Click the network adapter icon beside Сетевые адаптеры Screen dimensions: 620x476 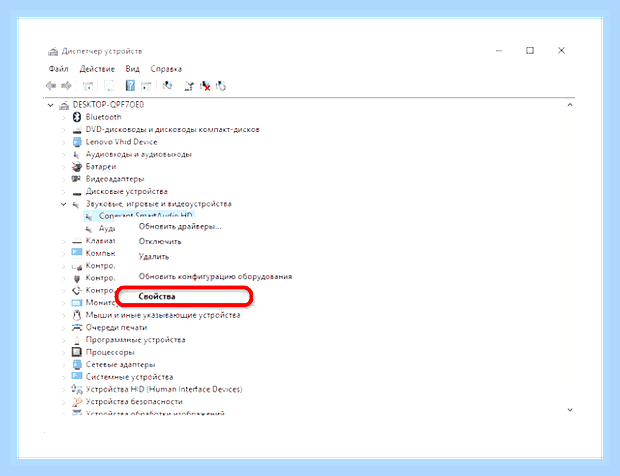tap(77, 364)
